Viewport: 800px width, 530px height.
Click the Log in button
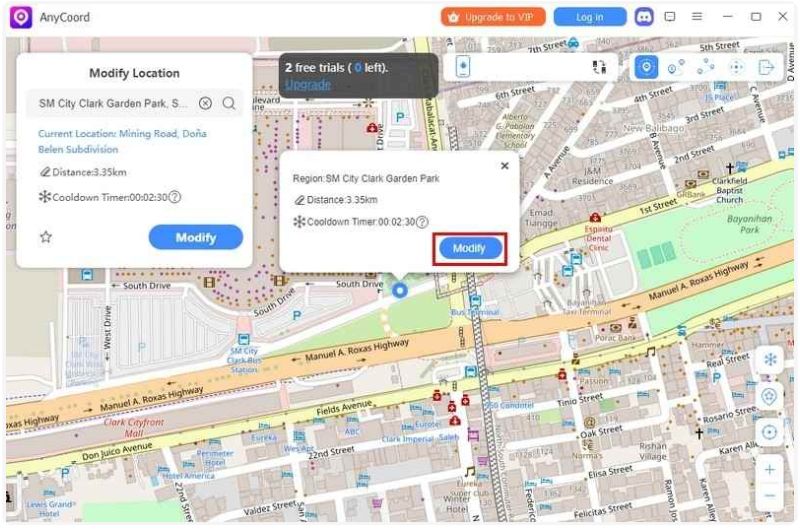[x=589, y=17]
